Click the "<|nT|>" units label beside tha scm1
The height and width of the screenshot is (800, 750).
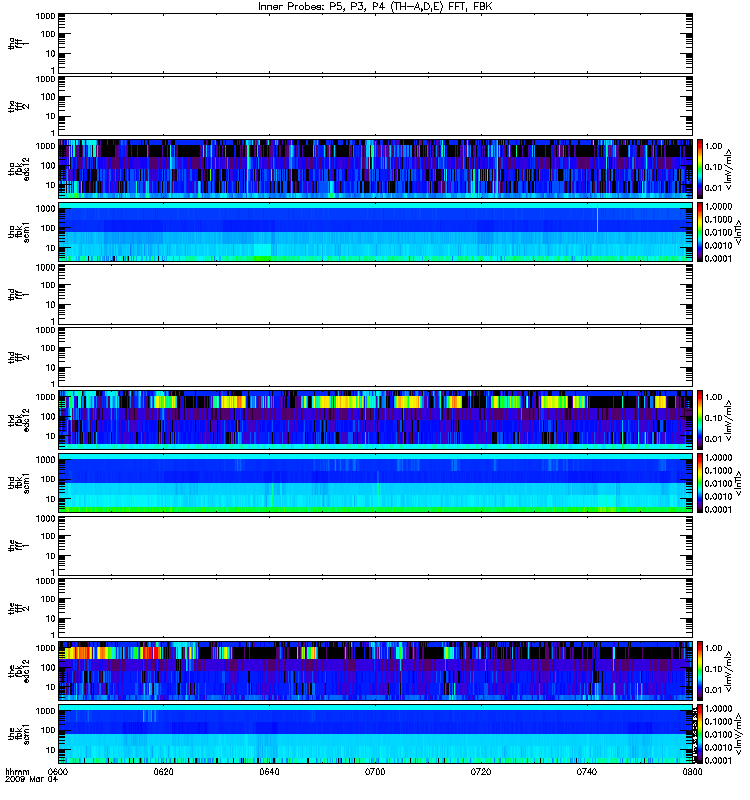coord(738,232)
